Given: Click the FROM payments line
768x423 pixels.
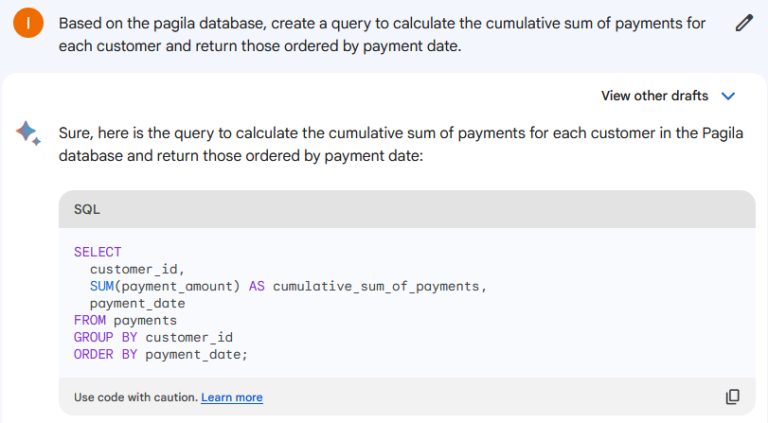Looking at the screenshot, I should point(125,320).
